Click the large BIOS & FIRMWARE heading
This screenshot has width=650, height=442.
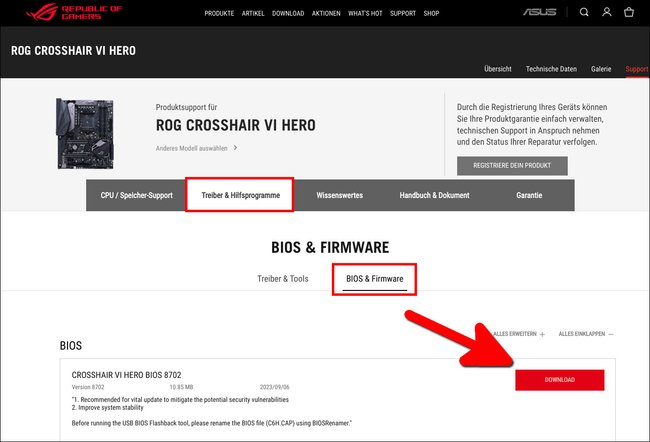coord(330,248)
